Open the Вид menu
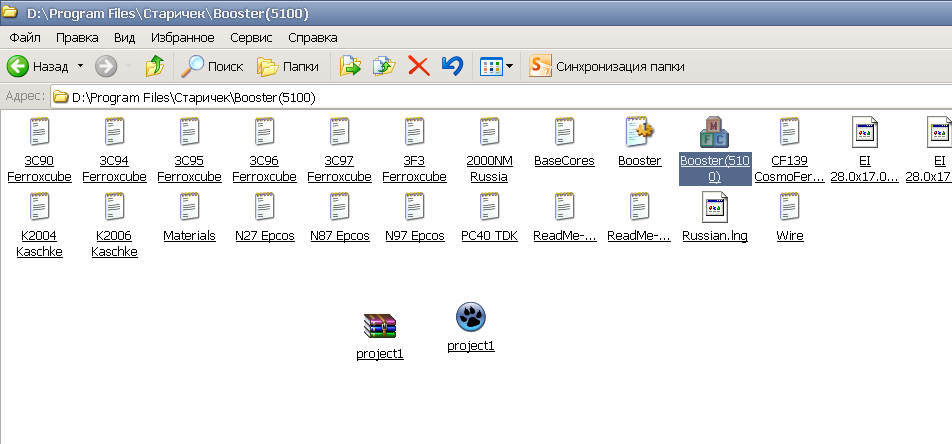This screenshot has height=444, width=952. 124,38
